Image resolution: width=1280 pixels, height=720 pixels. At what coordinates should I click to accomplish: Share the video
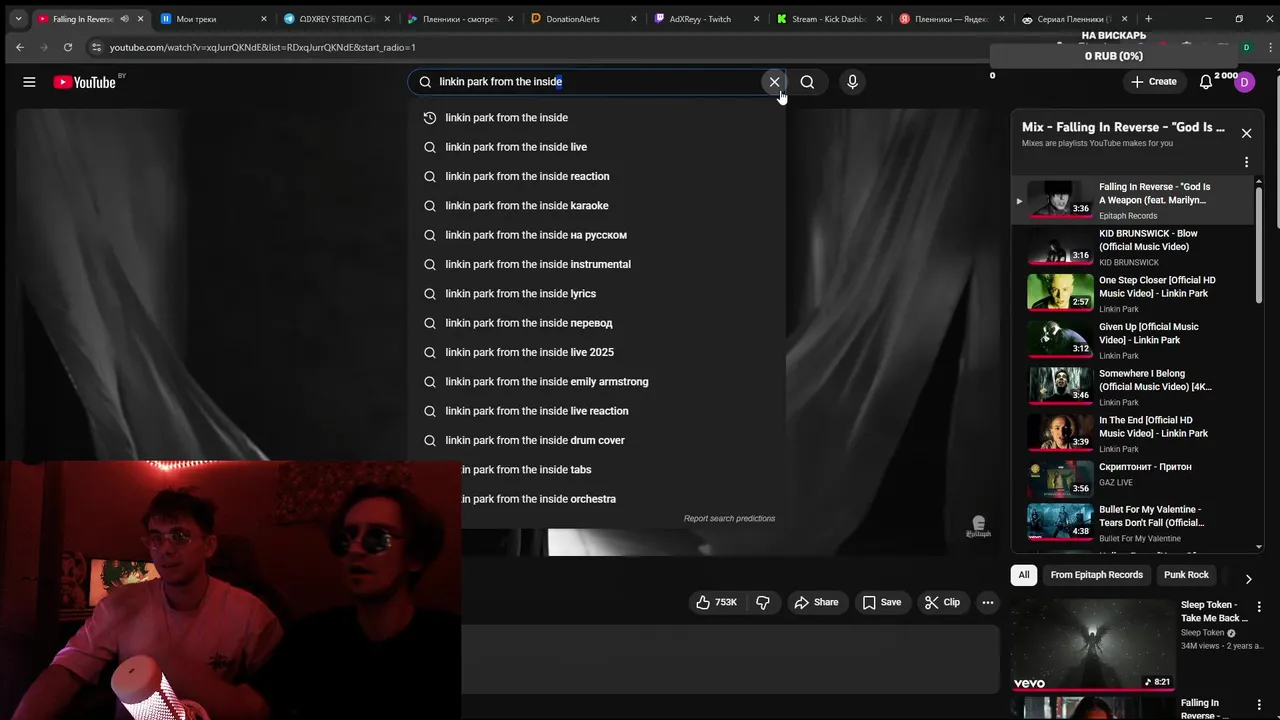tap(816, 602)
